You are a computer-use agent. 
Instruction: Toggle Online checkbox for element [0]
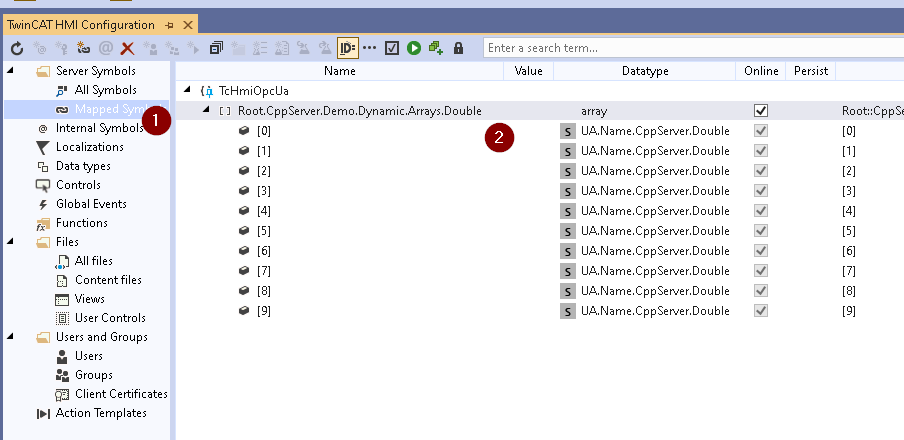pos(761,131)
